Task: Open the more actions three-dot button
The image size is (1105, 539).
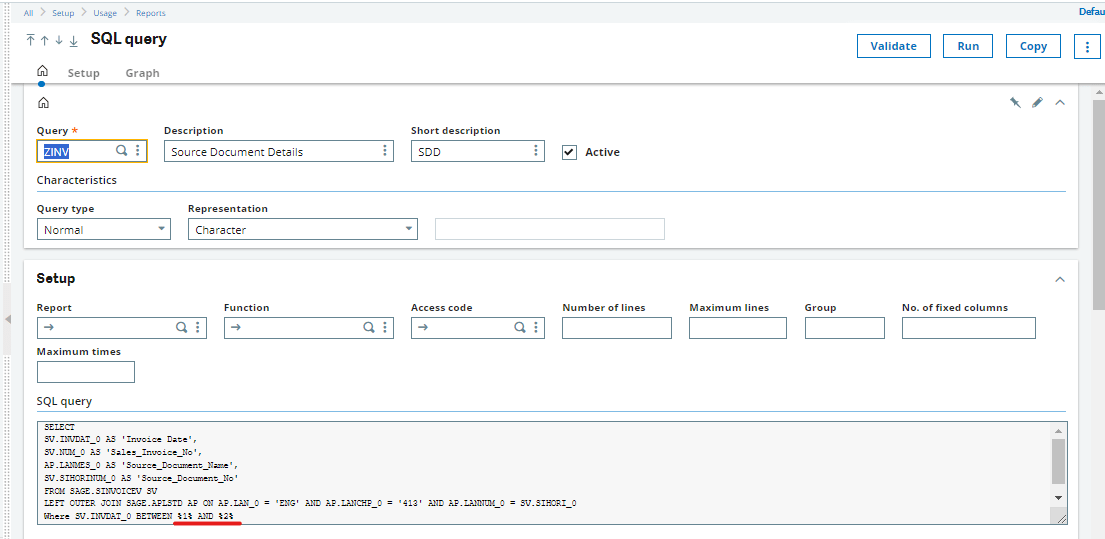Action: click(x=1086, y=46)
